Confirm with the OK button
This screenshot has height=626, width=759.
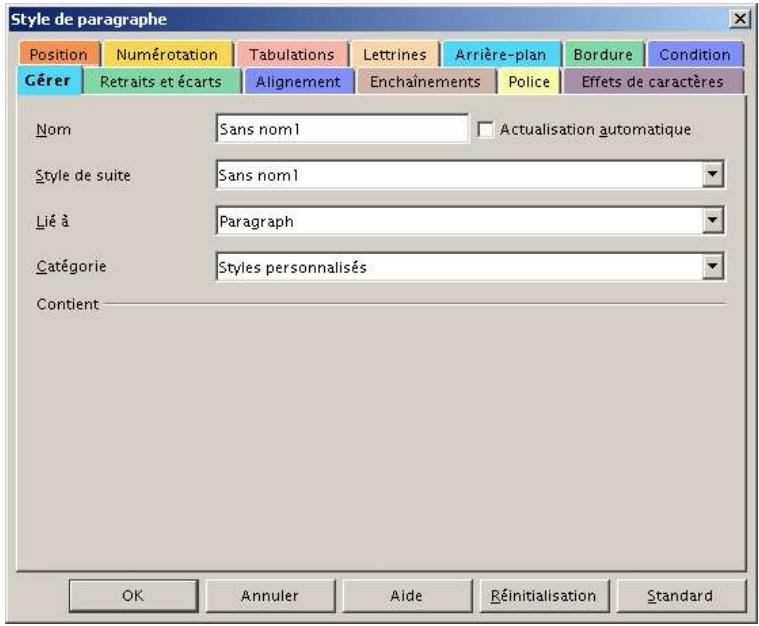pyautogui.click(x=134, y=595)
